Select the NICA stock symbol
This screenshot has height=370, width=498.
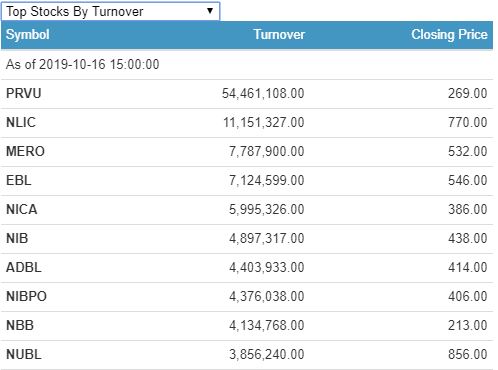[22, 209]
